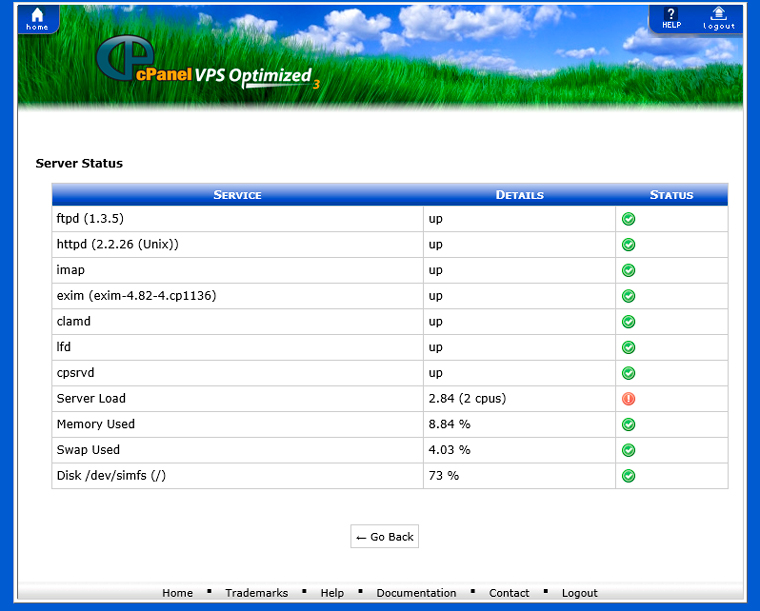Click green status icon for Disk /dev/simfs
The width and height of the screenshot is (760, 611).
click(629, 476)
